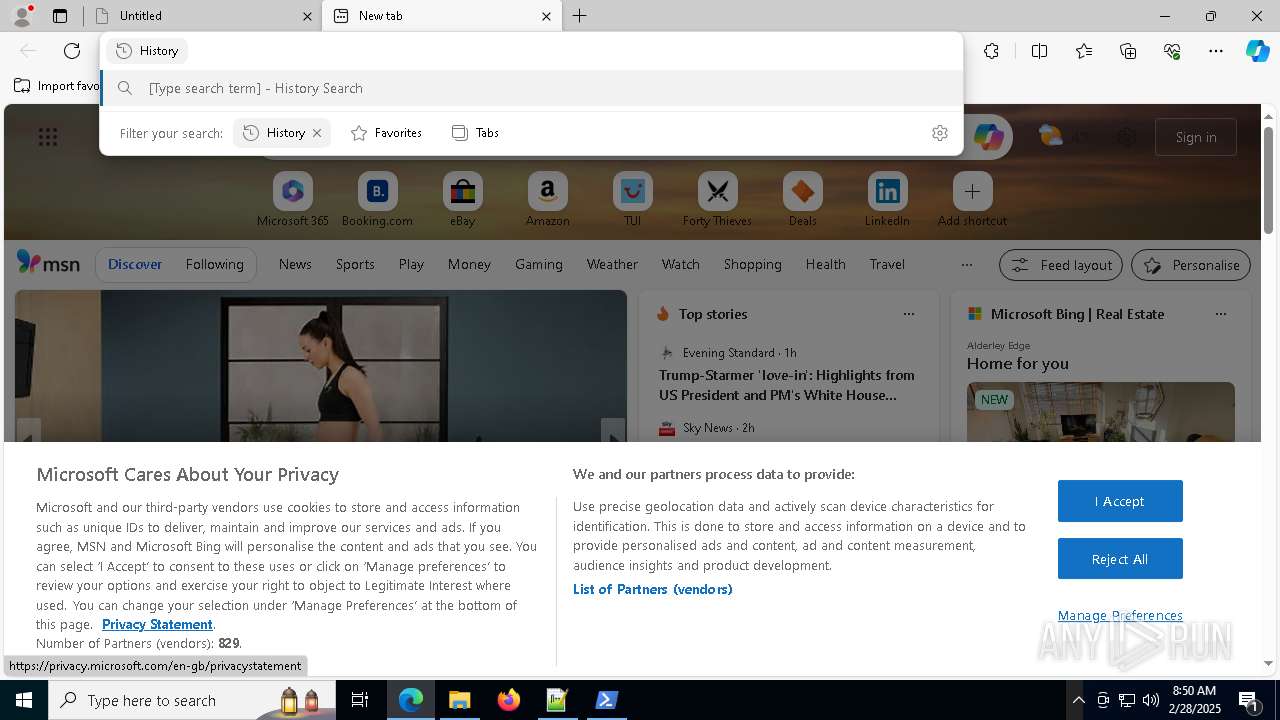The height and width of the screenshot is (720, 1280).
Task: Open the Gaming menu item
Action: click(539, 264)
